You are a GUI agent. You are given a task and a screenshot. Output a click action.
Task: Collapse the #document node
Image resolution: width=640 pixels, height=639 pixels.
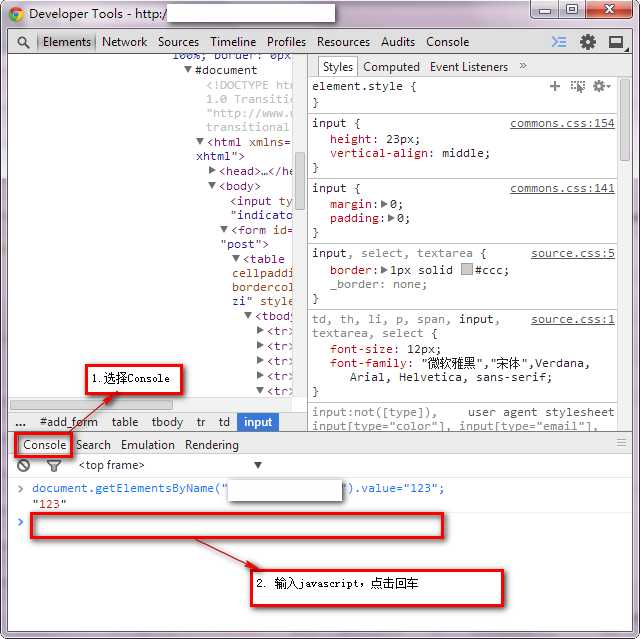(188, 69)
